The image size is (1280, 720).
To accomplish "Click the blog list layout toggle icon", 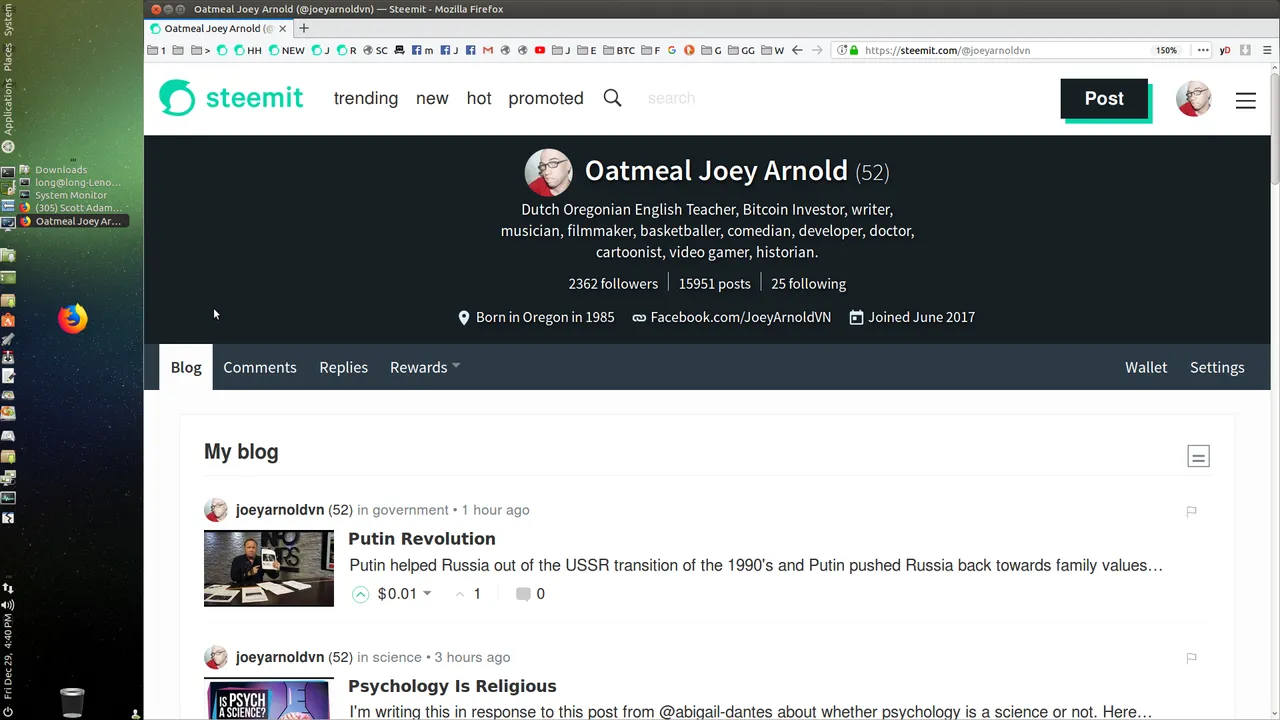I will pyautogui.click(x=1198, y=457).
